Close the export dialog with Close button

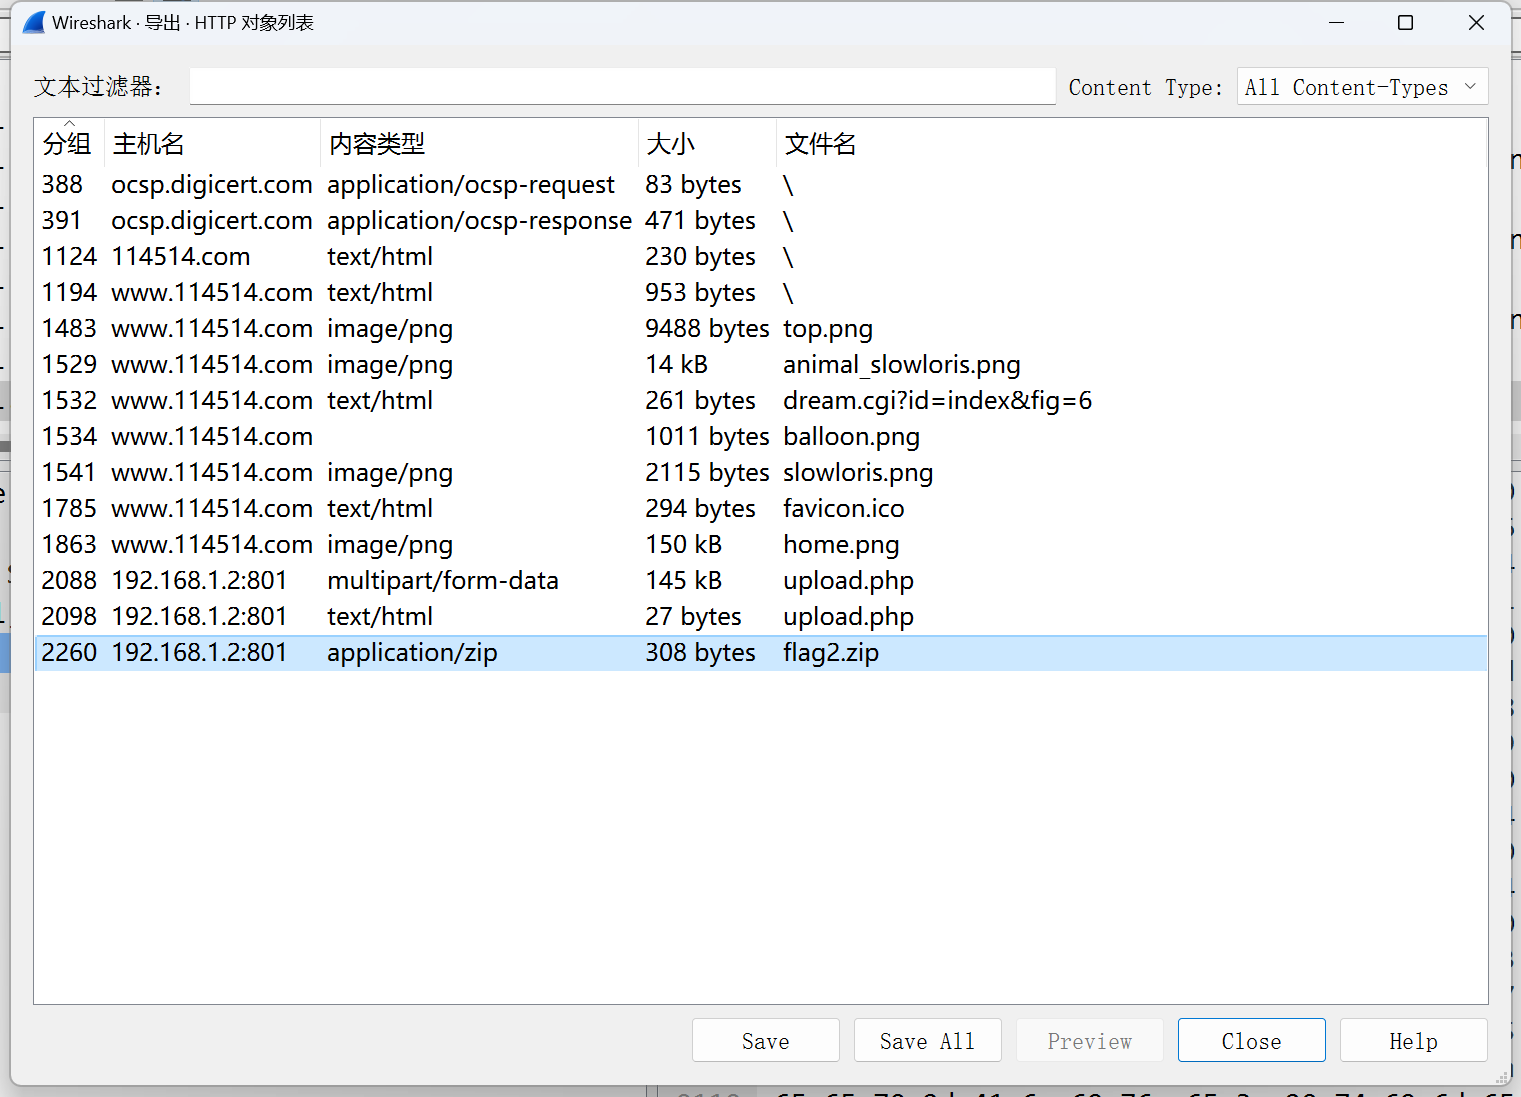[x=1251, y=1041]
